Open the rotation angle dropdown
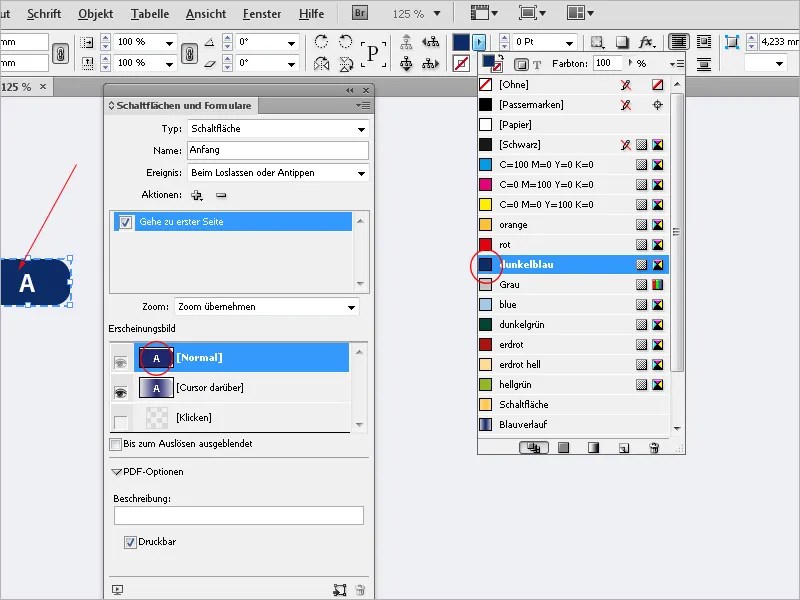Screen dimensions: 800x600 291,42
